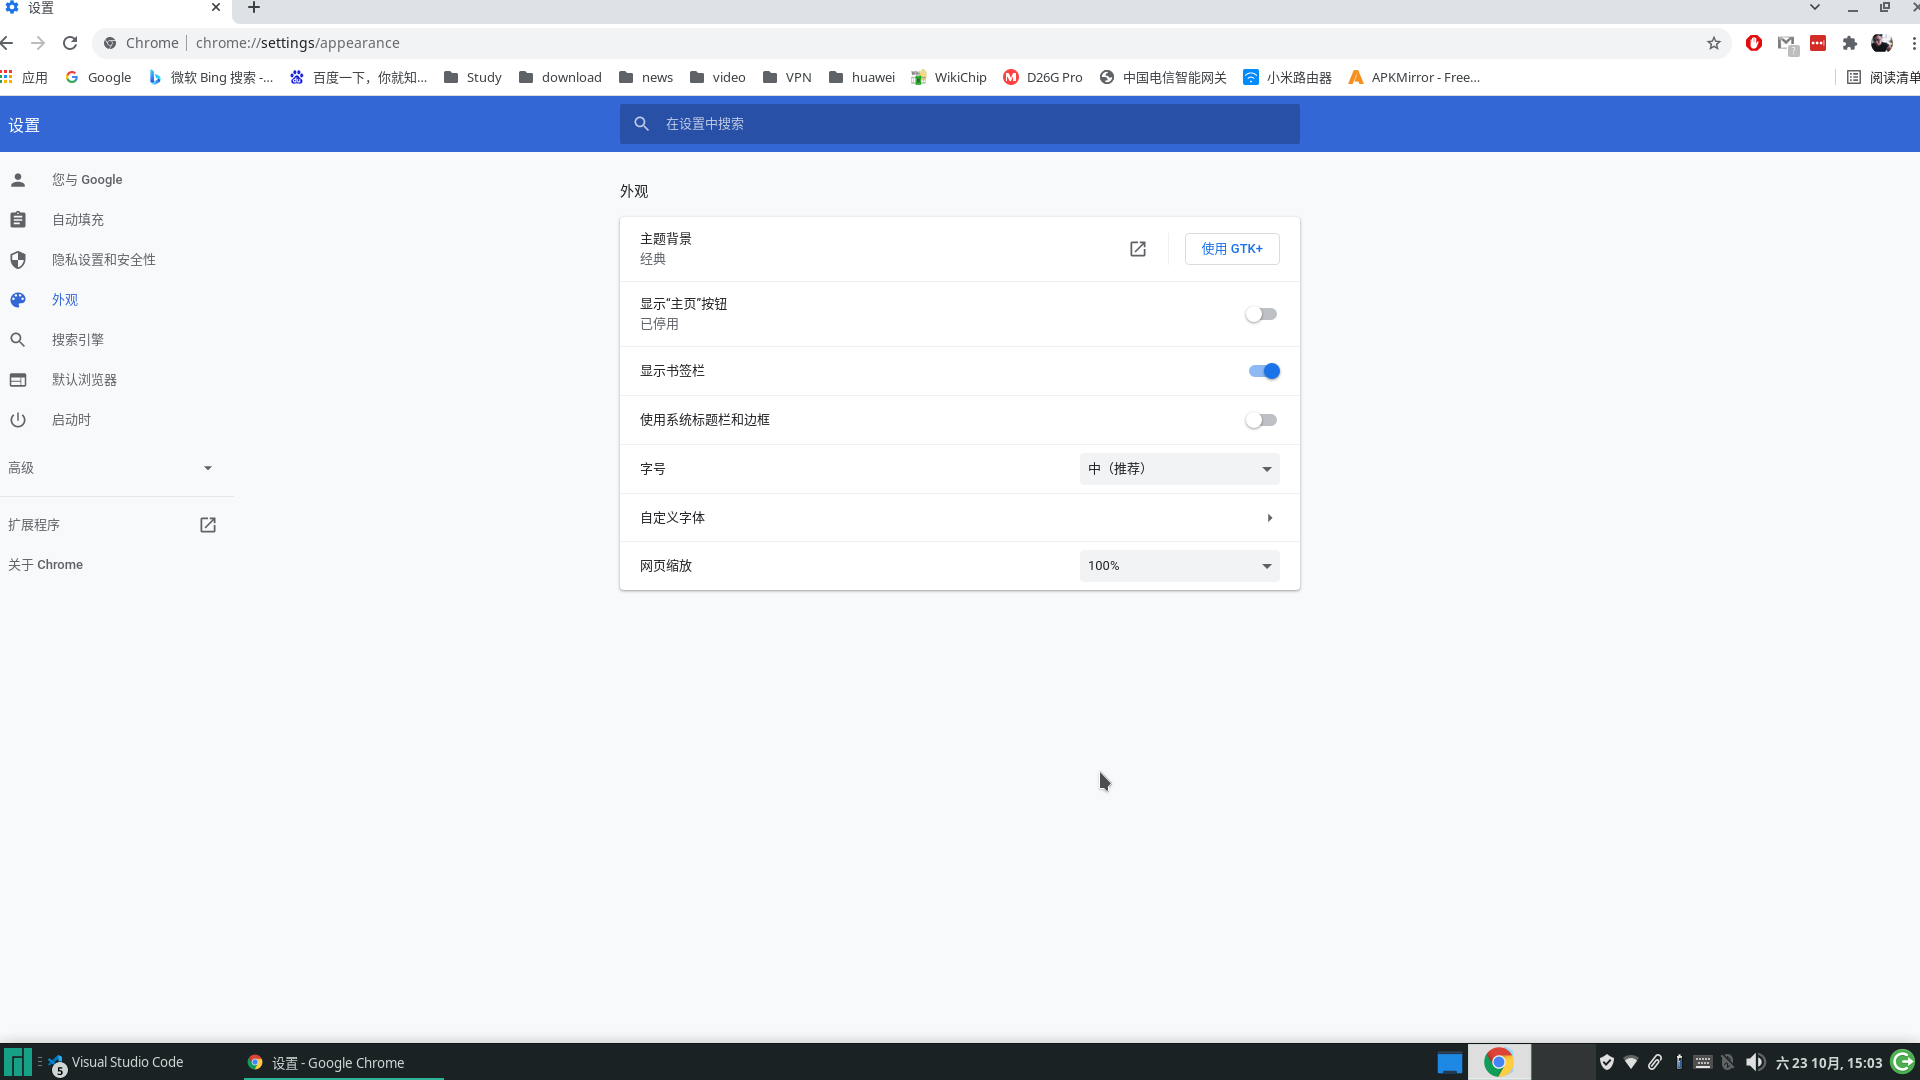The image size is (1920, 1080).
Task: Click the bookmark star icon in address bar
Action: coord(1714,43)
